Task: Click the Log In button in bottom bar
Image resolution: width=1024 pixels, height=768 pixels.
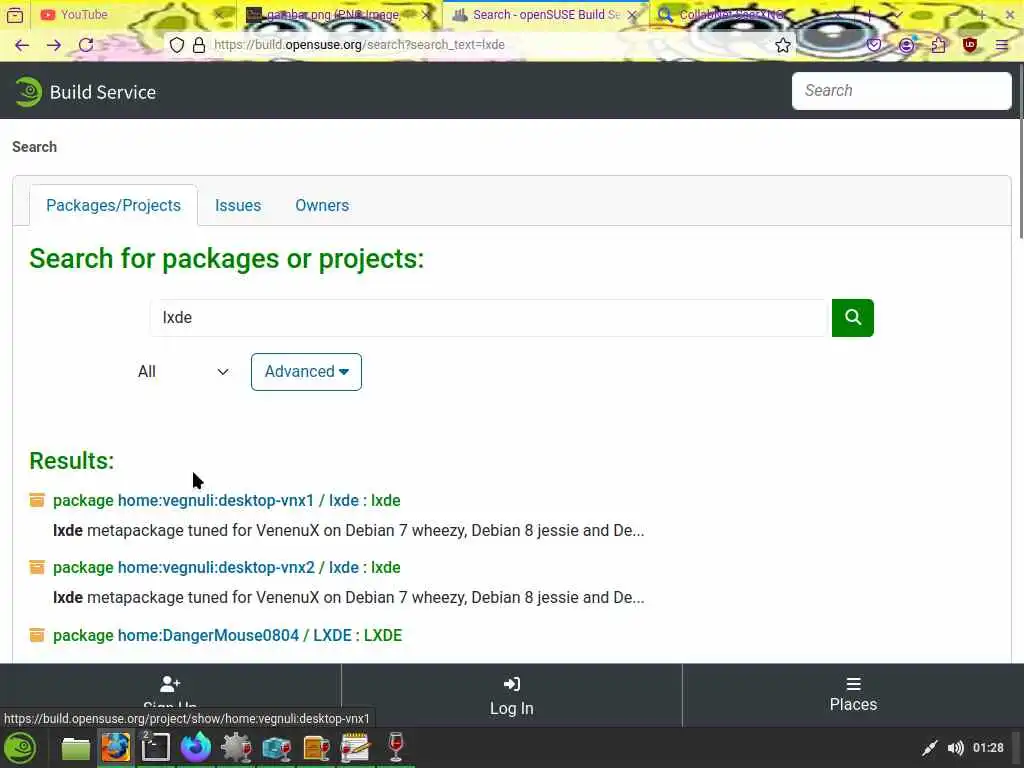Action: tap(511, 695)
